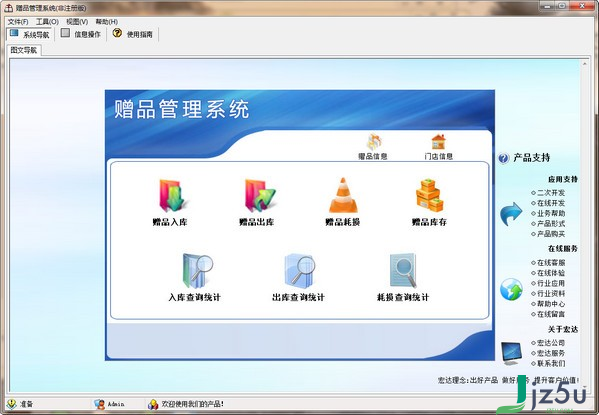Viewport: 599px width, 415px height.
Task: Click the 关于宏达 section heading
Action: [x=563, y=329]
